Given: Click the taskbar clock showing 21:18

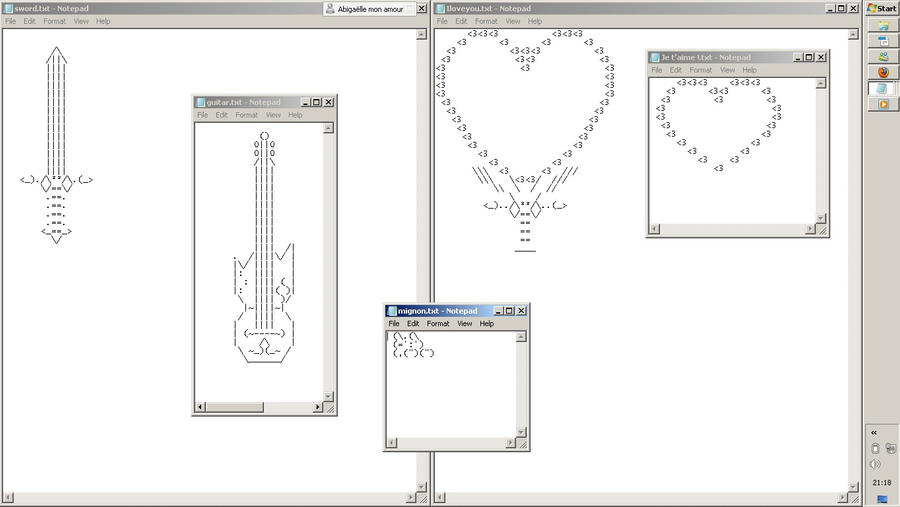Looking at the screenshot, I should [882, 483].
